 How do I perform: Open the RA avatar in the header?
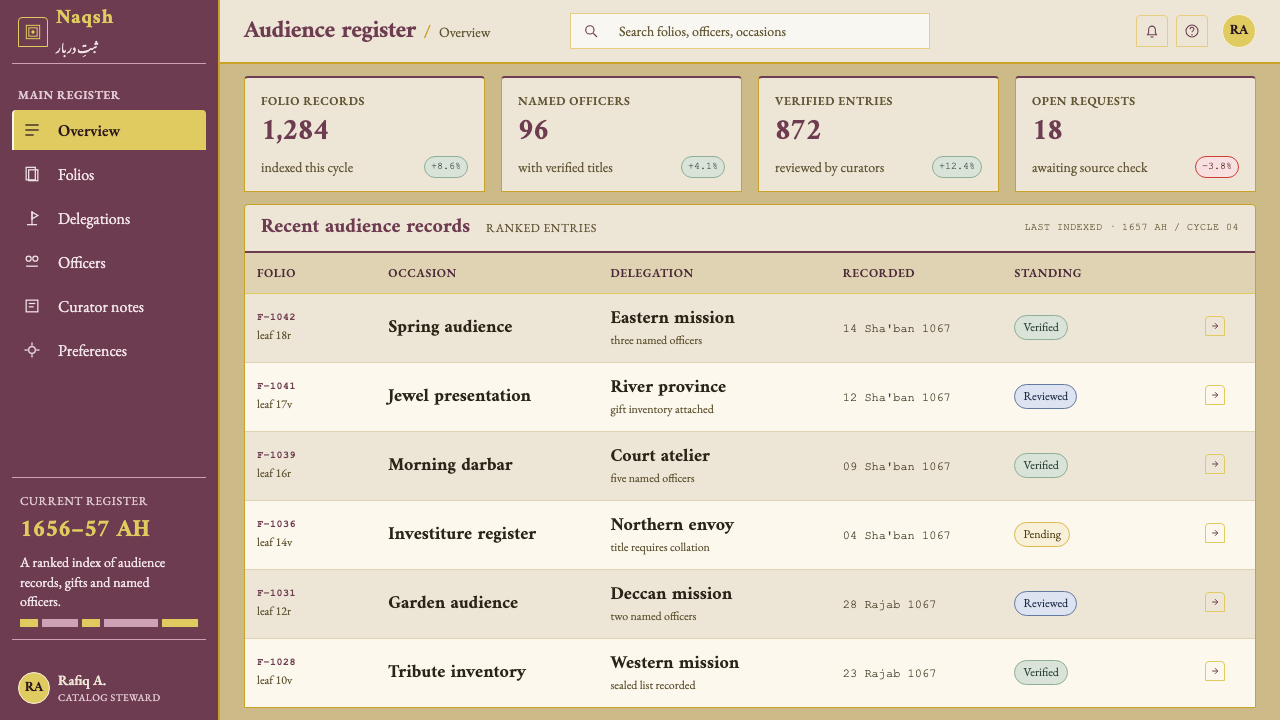(1239, 30)
